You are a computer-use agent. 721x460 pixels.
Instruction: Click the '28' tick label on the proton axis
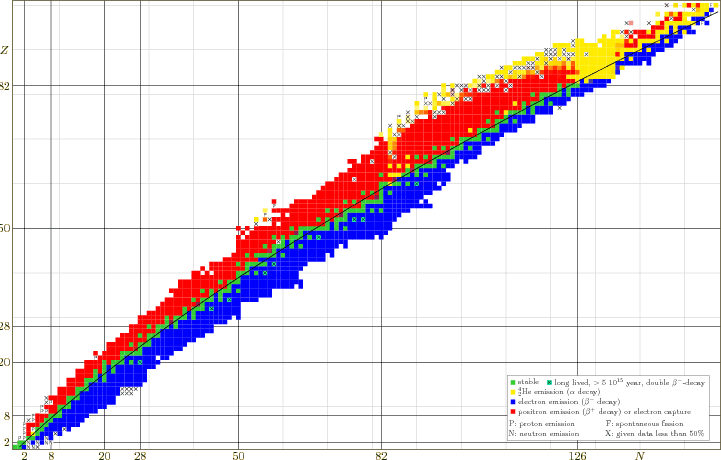[x=5, y=327]
